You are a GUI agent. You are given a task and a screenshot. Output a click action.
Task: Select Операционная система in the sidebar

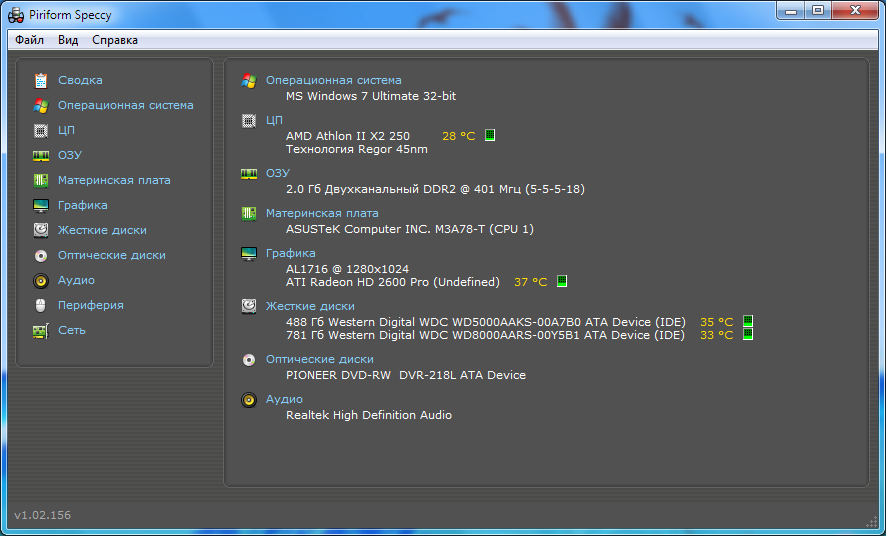[x=125, y=105]
